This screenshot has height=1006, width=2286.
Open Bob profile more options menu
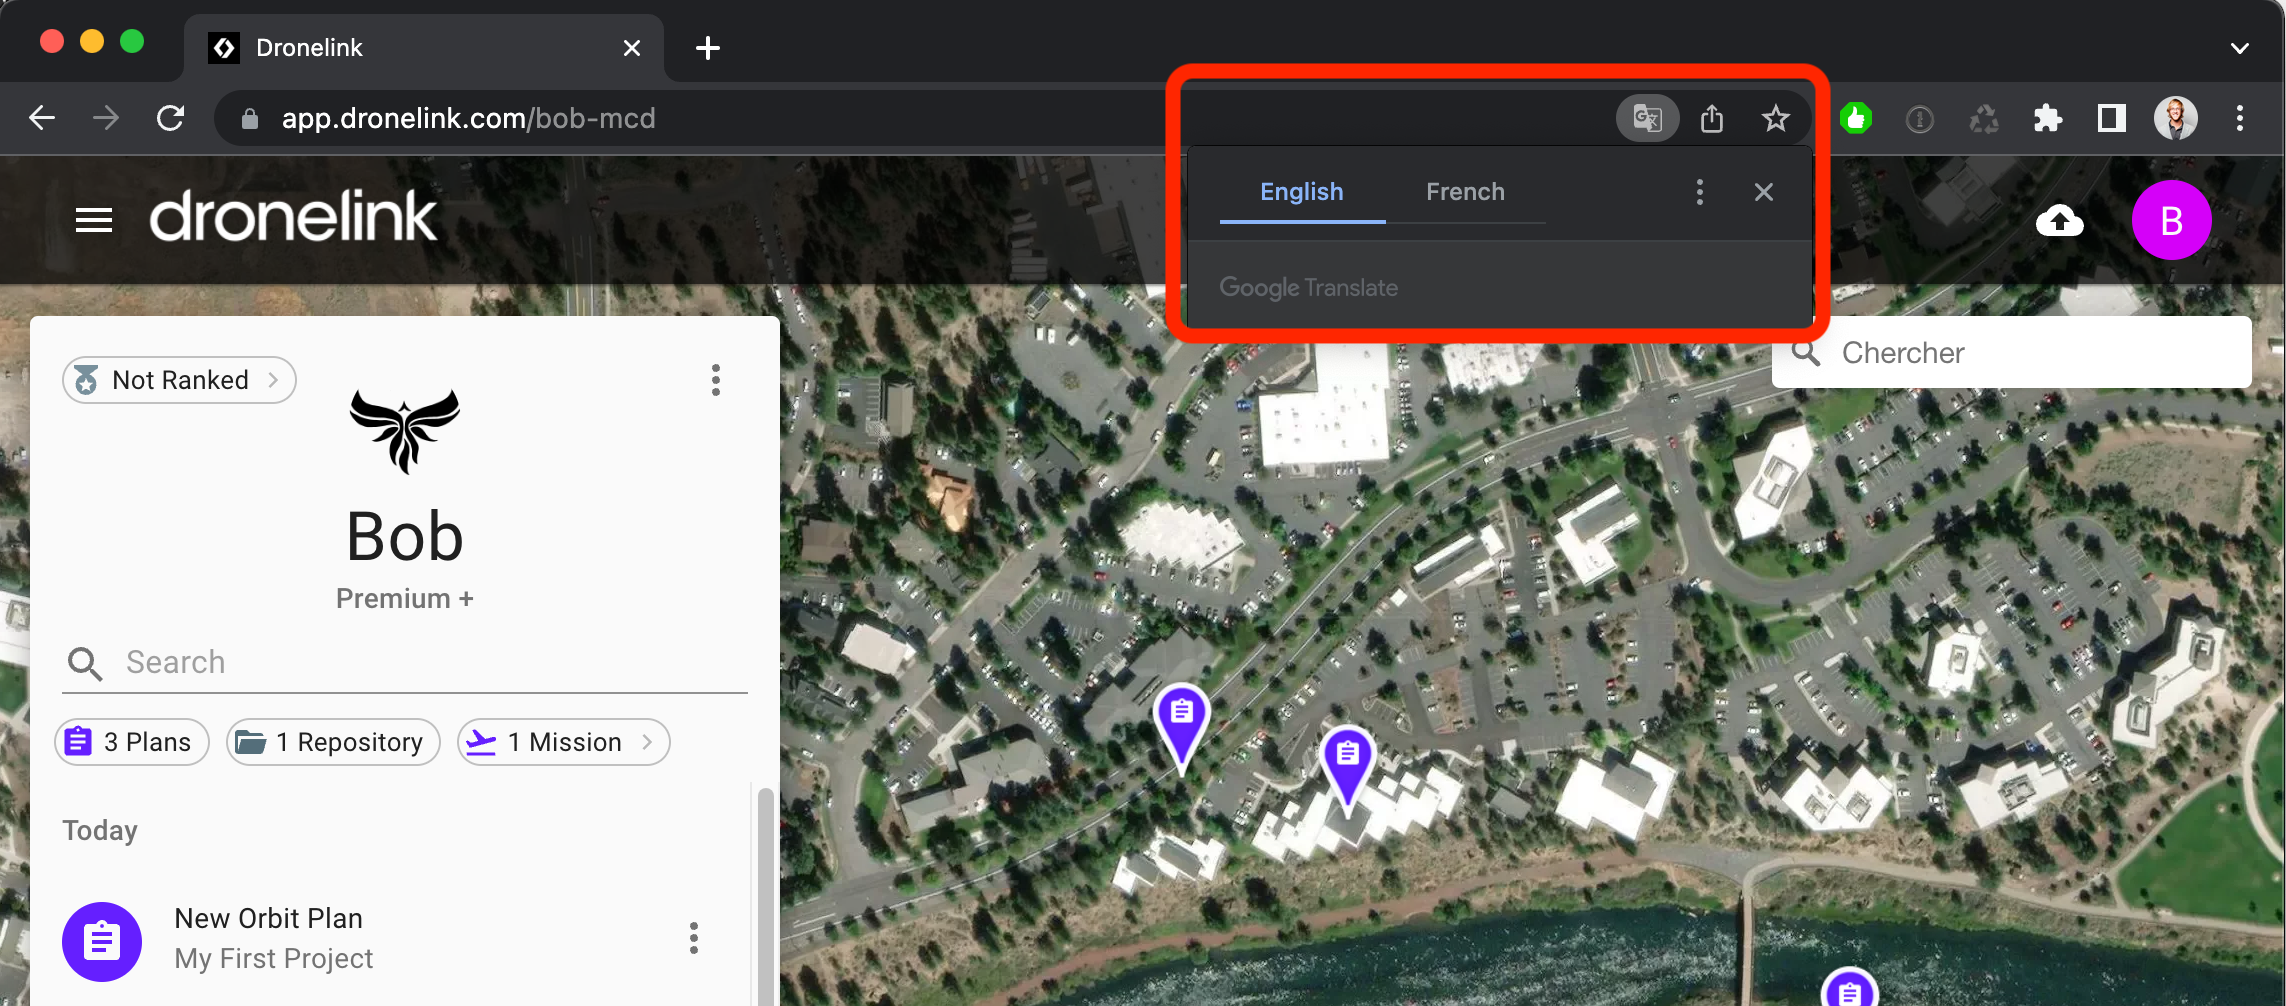pos(716,380)
